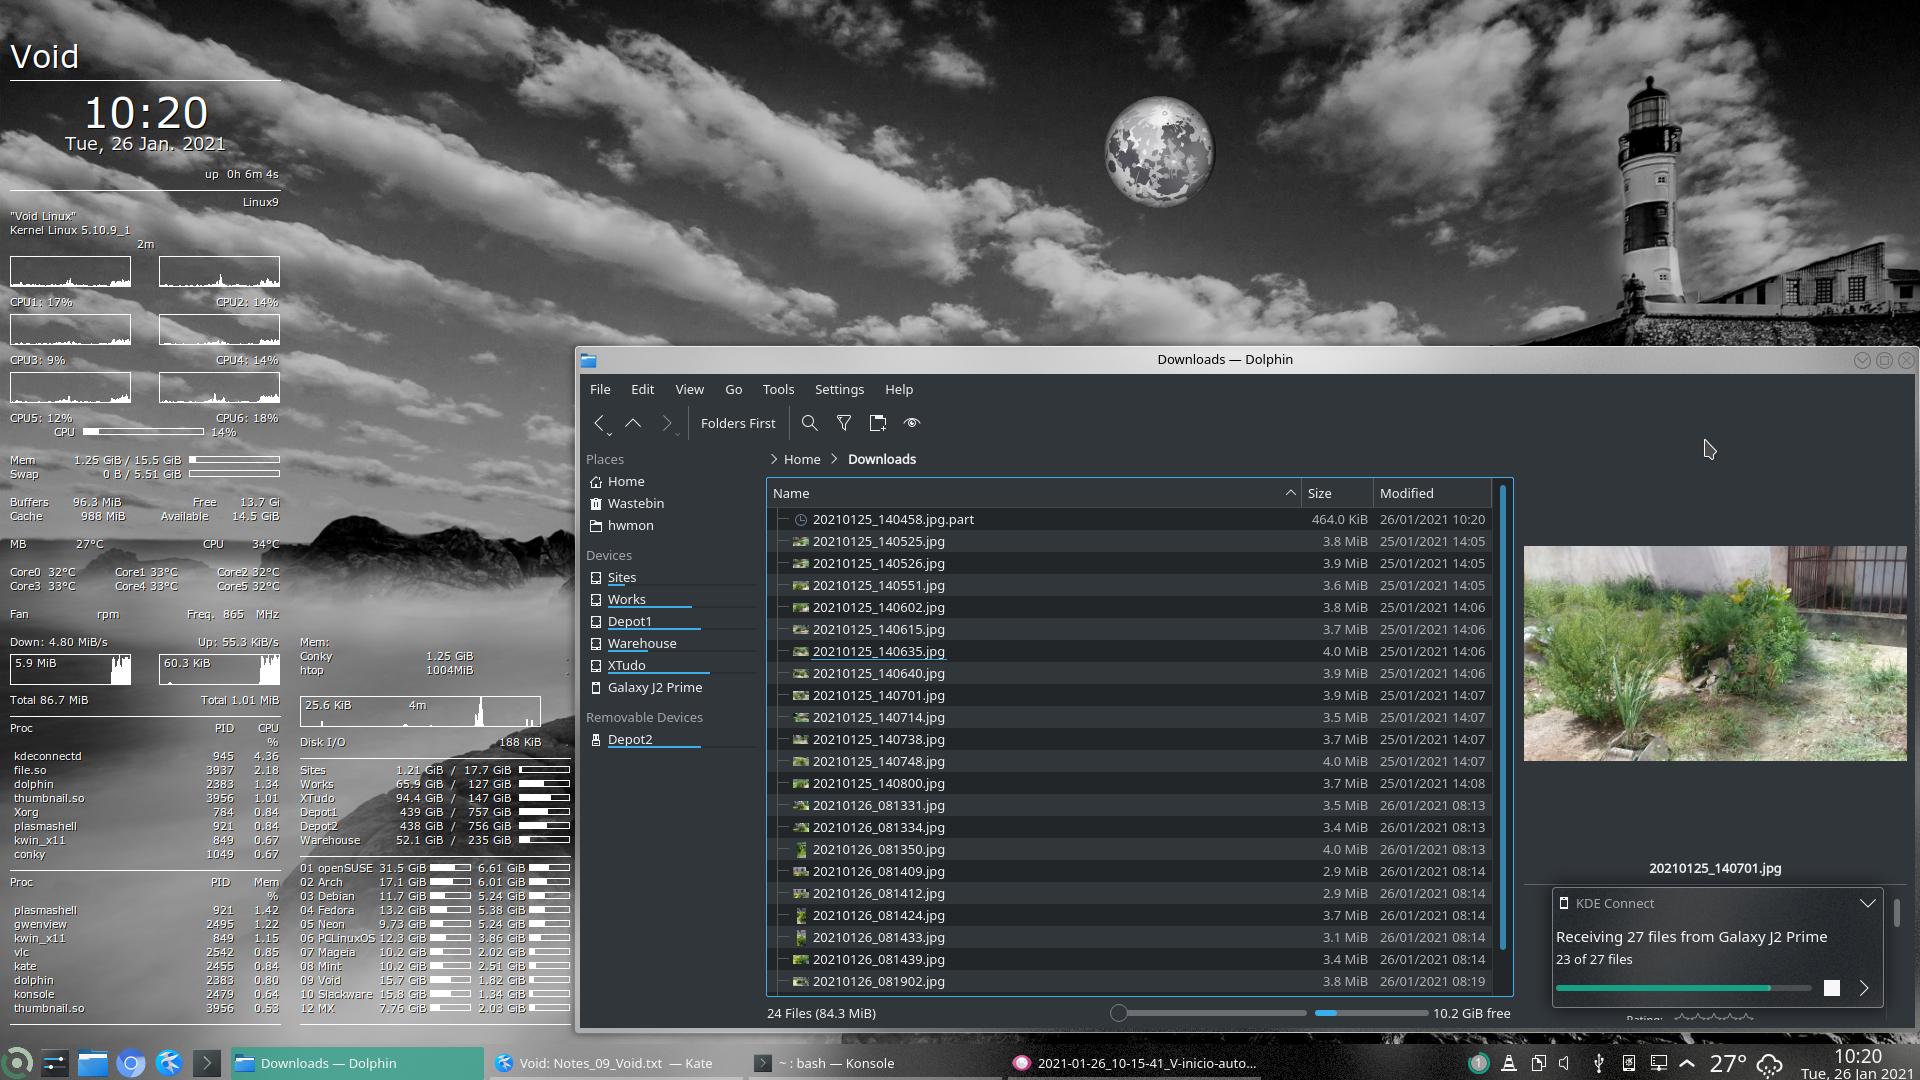Expand transfer details arrow in KDE Connect notification
The height and width of the screenshot is (1080, 1920).
click(x=1864, y=988)
